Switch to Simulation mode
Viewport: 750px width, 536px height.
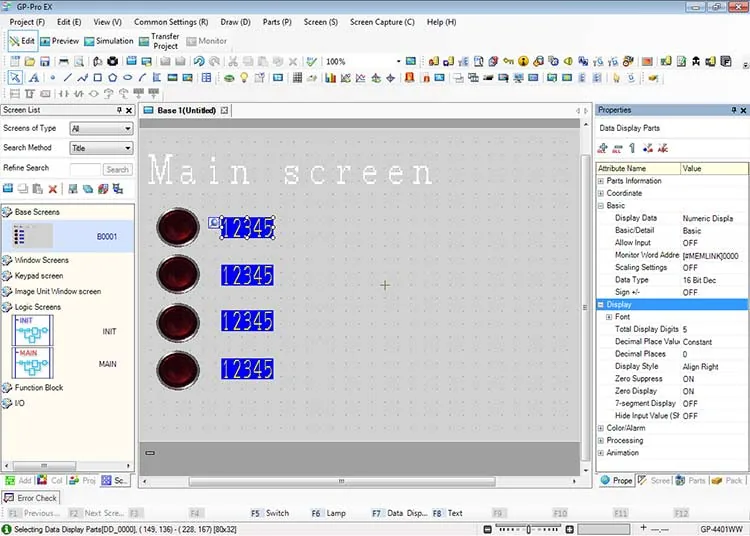pyautogui.click(x=109, y=41)
